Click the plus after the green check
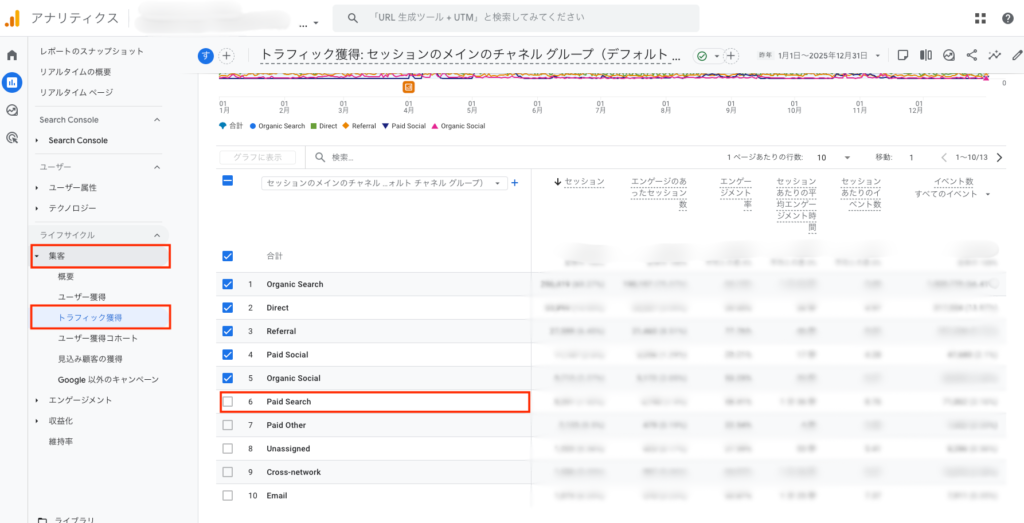The height and width of the screenshot is (523, 1024). point(731,56)
